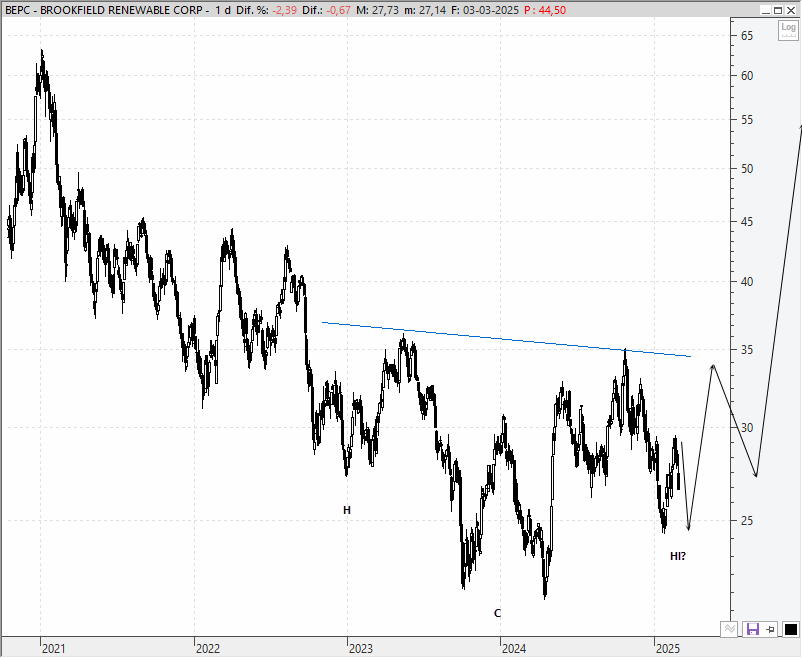The width and height of the screenshot is (802, 658).
Task: Click the 55 price axis label
Action: (747, 120)
